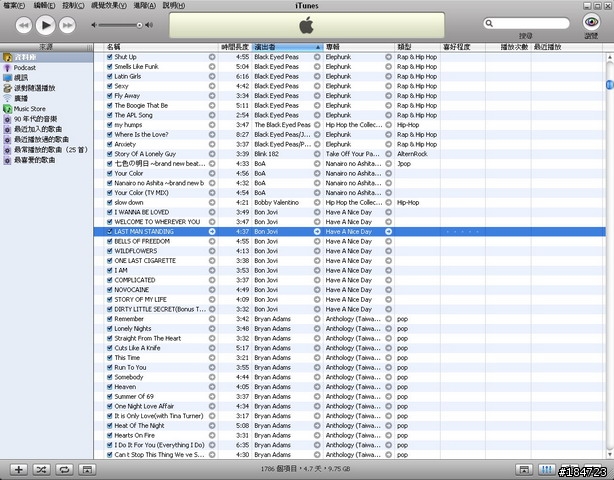Open 最喜愛的歌曲 smart playlist

point(34,160)
